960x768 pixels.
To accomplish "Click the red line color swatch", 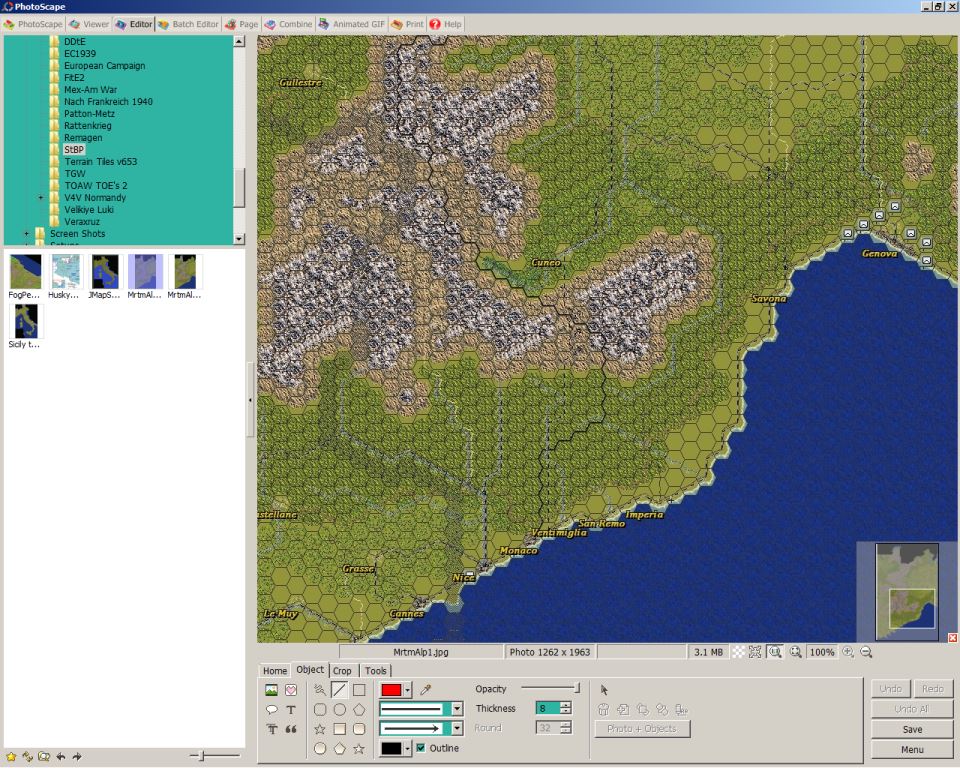I will point(391,690).
